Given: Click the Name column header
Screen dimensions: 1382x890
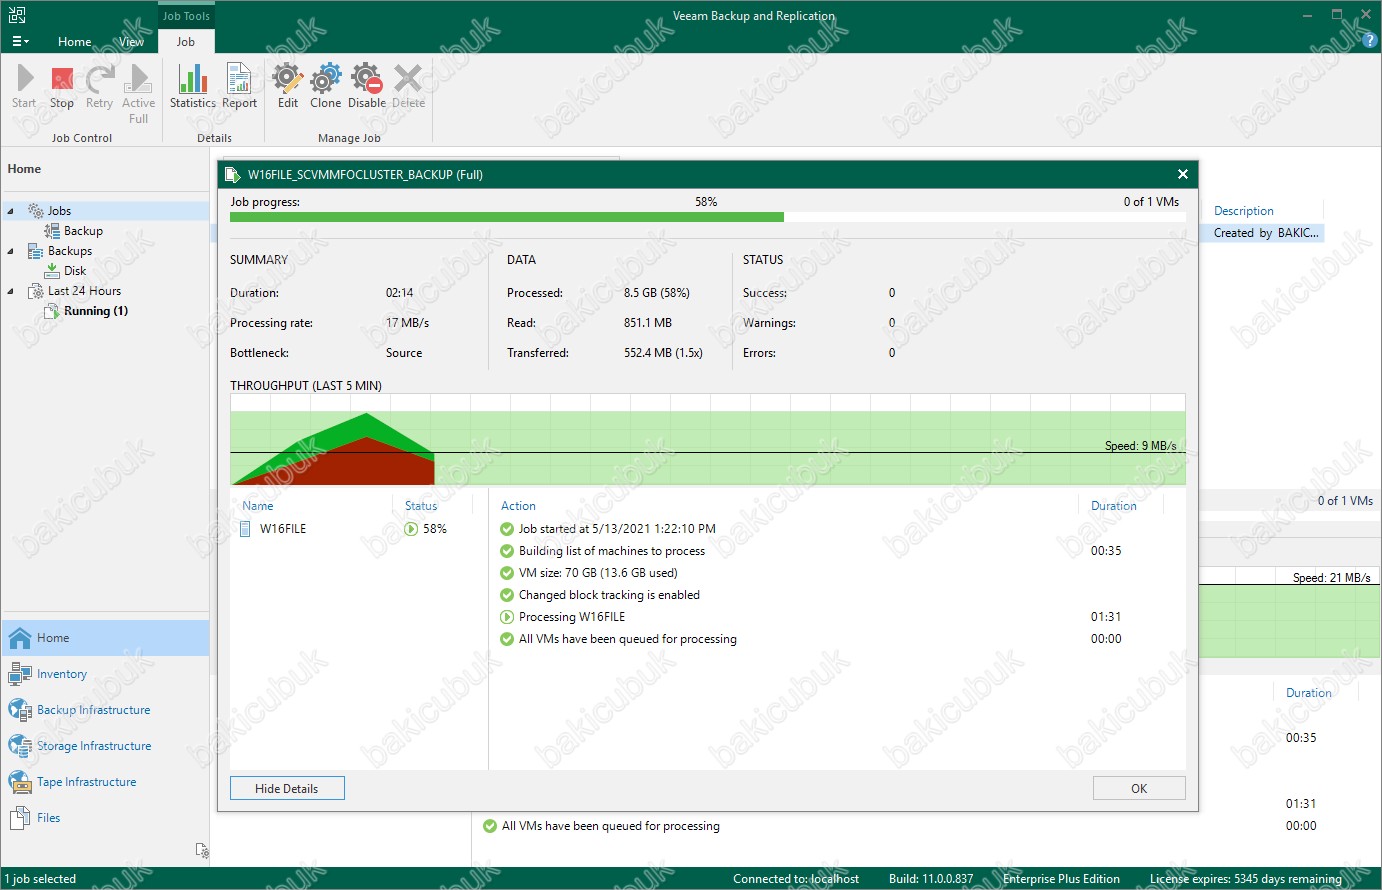Looking at the screenshot, I should pos(257,506).
